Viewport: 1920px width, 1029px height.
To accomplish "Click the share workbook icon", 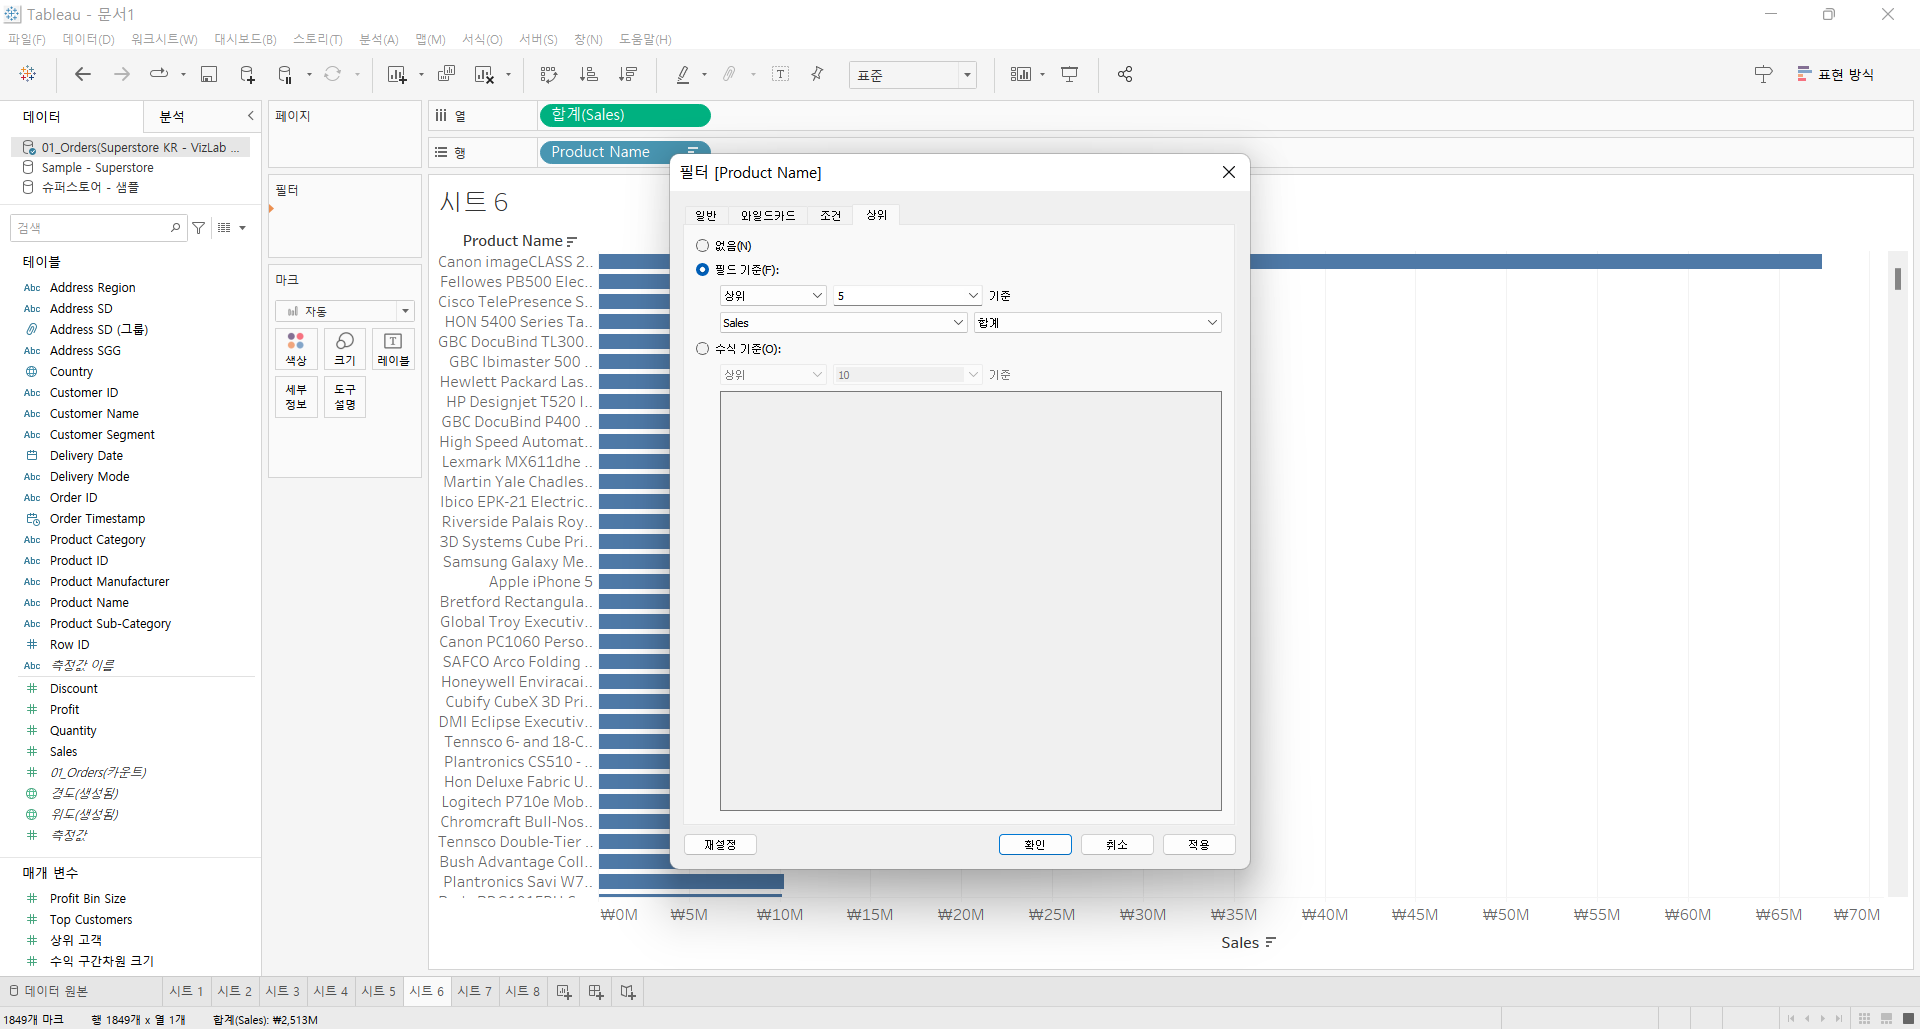I will coord(1125,74).
